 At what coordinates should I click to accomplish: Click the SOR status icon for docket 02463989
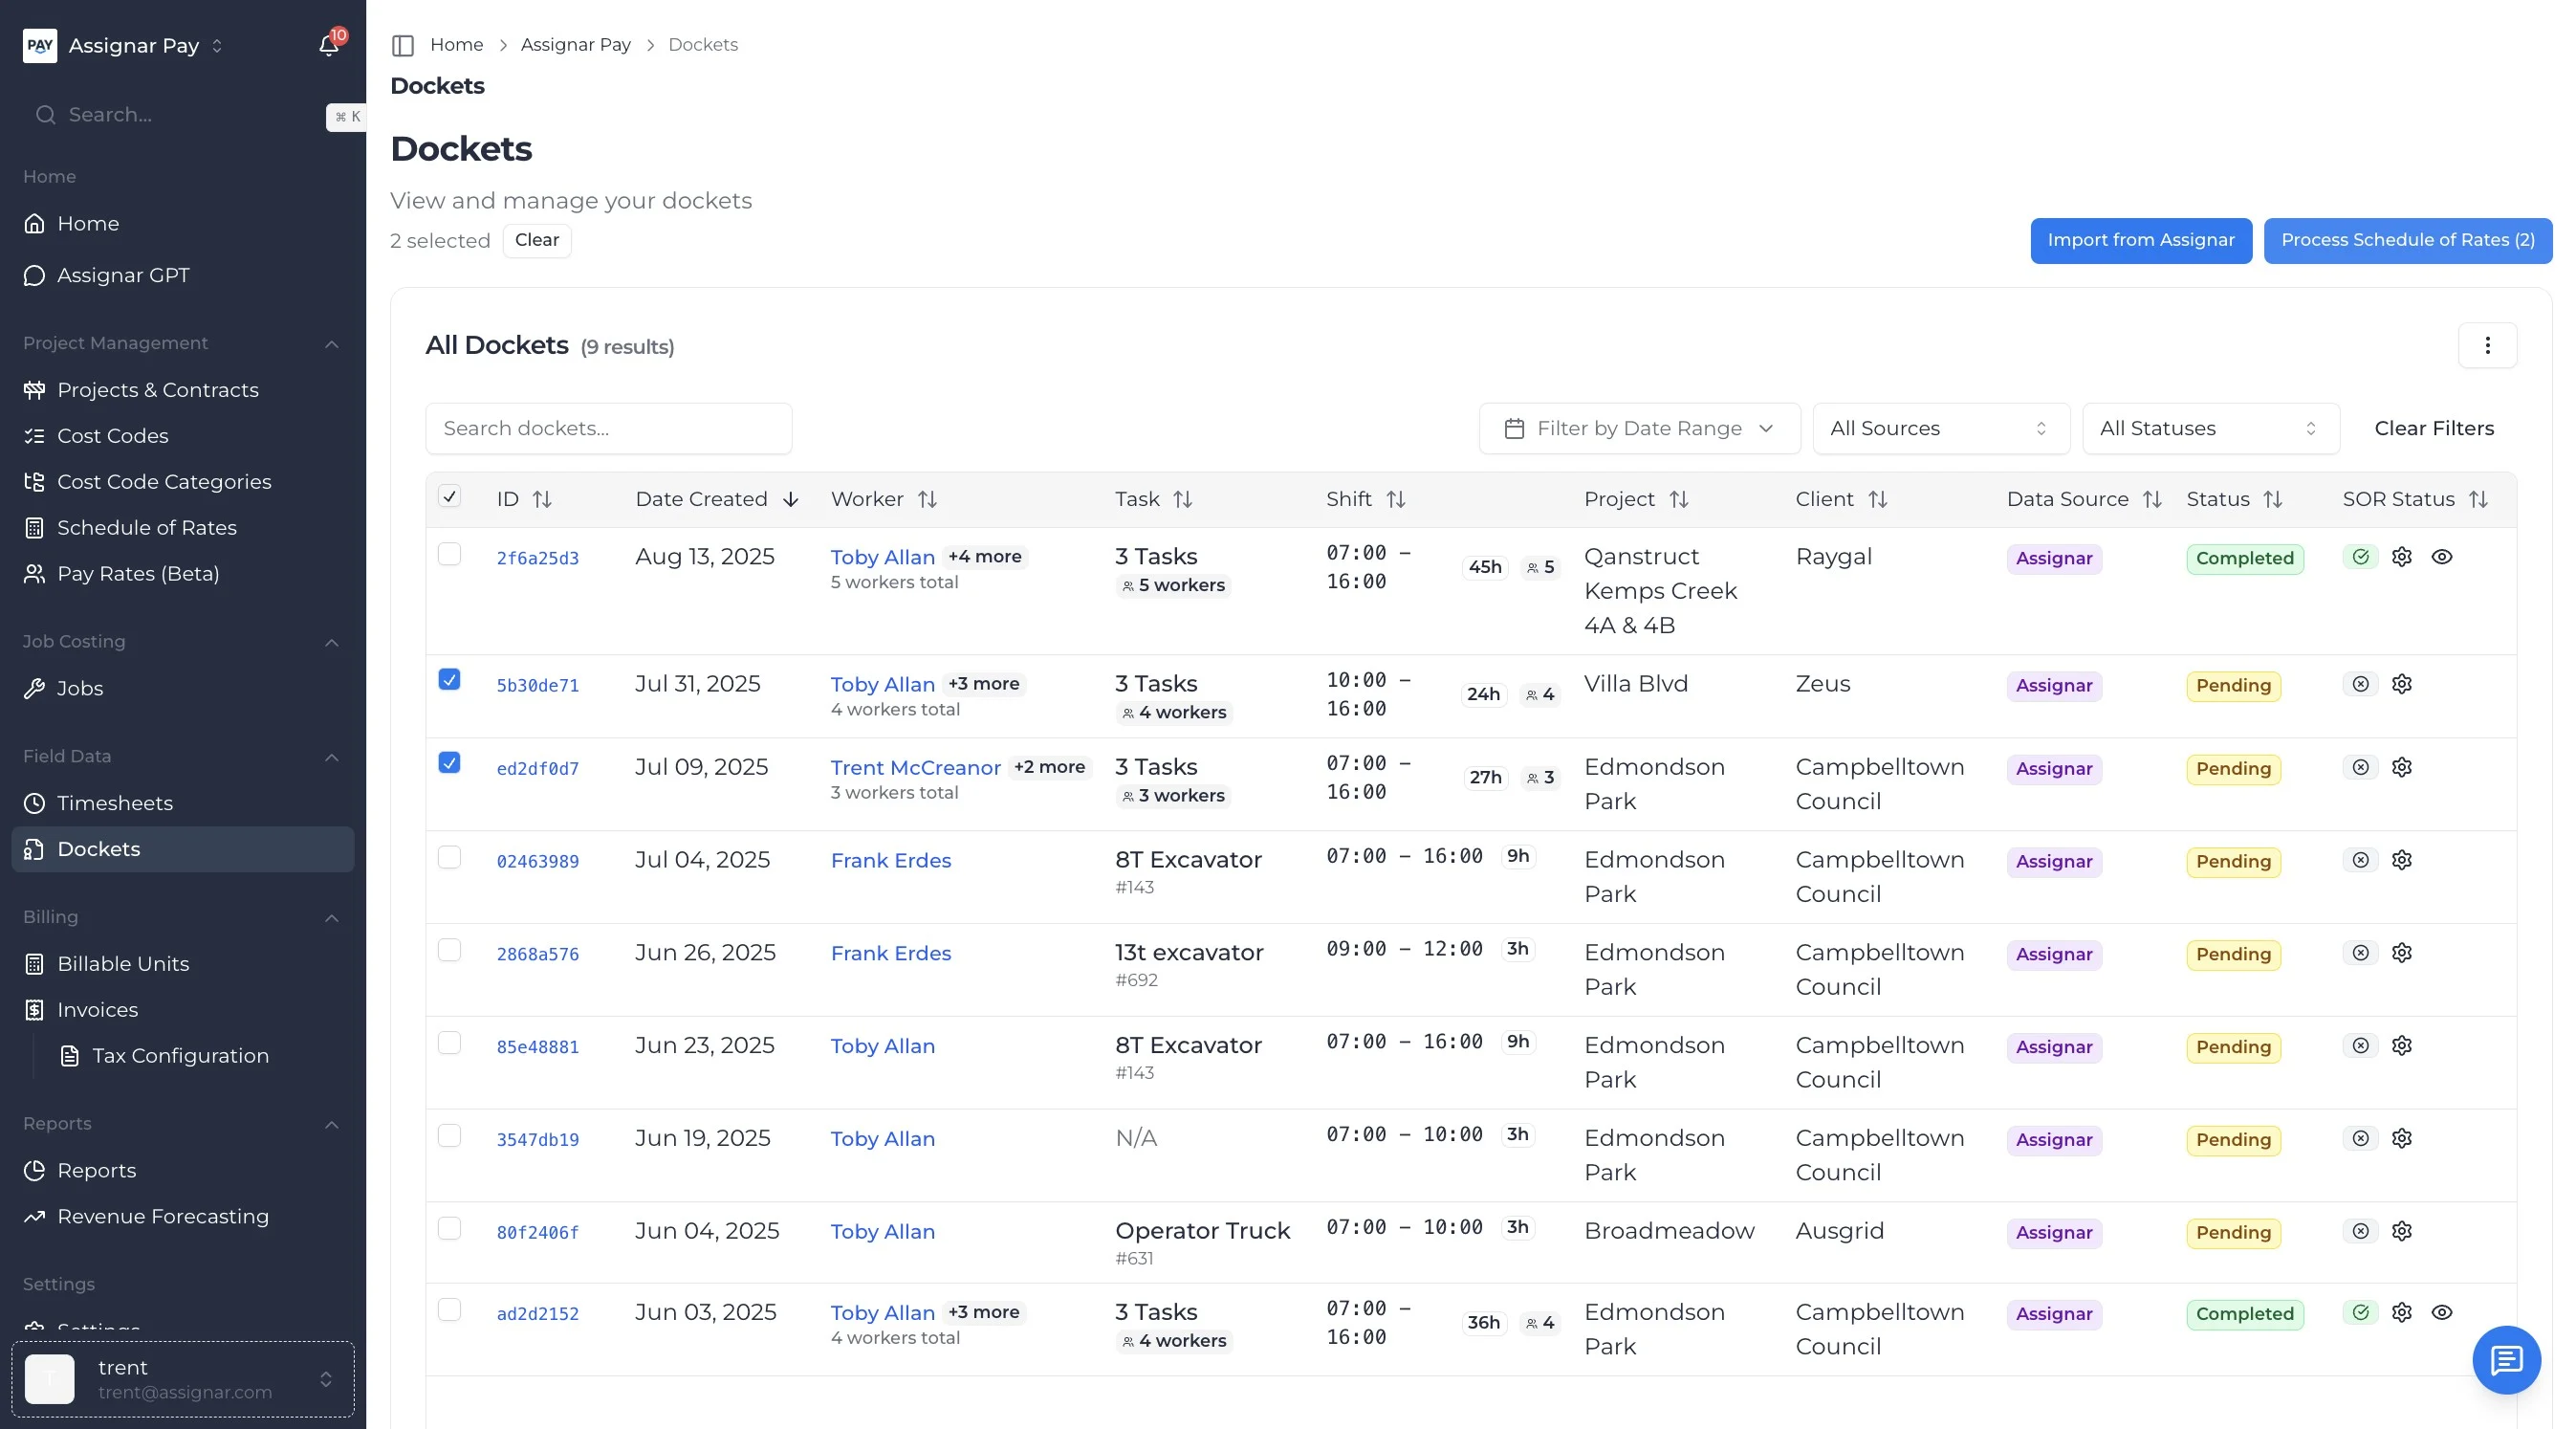click(x=2360, y=860)
